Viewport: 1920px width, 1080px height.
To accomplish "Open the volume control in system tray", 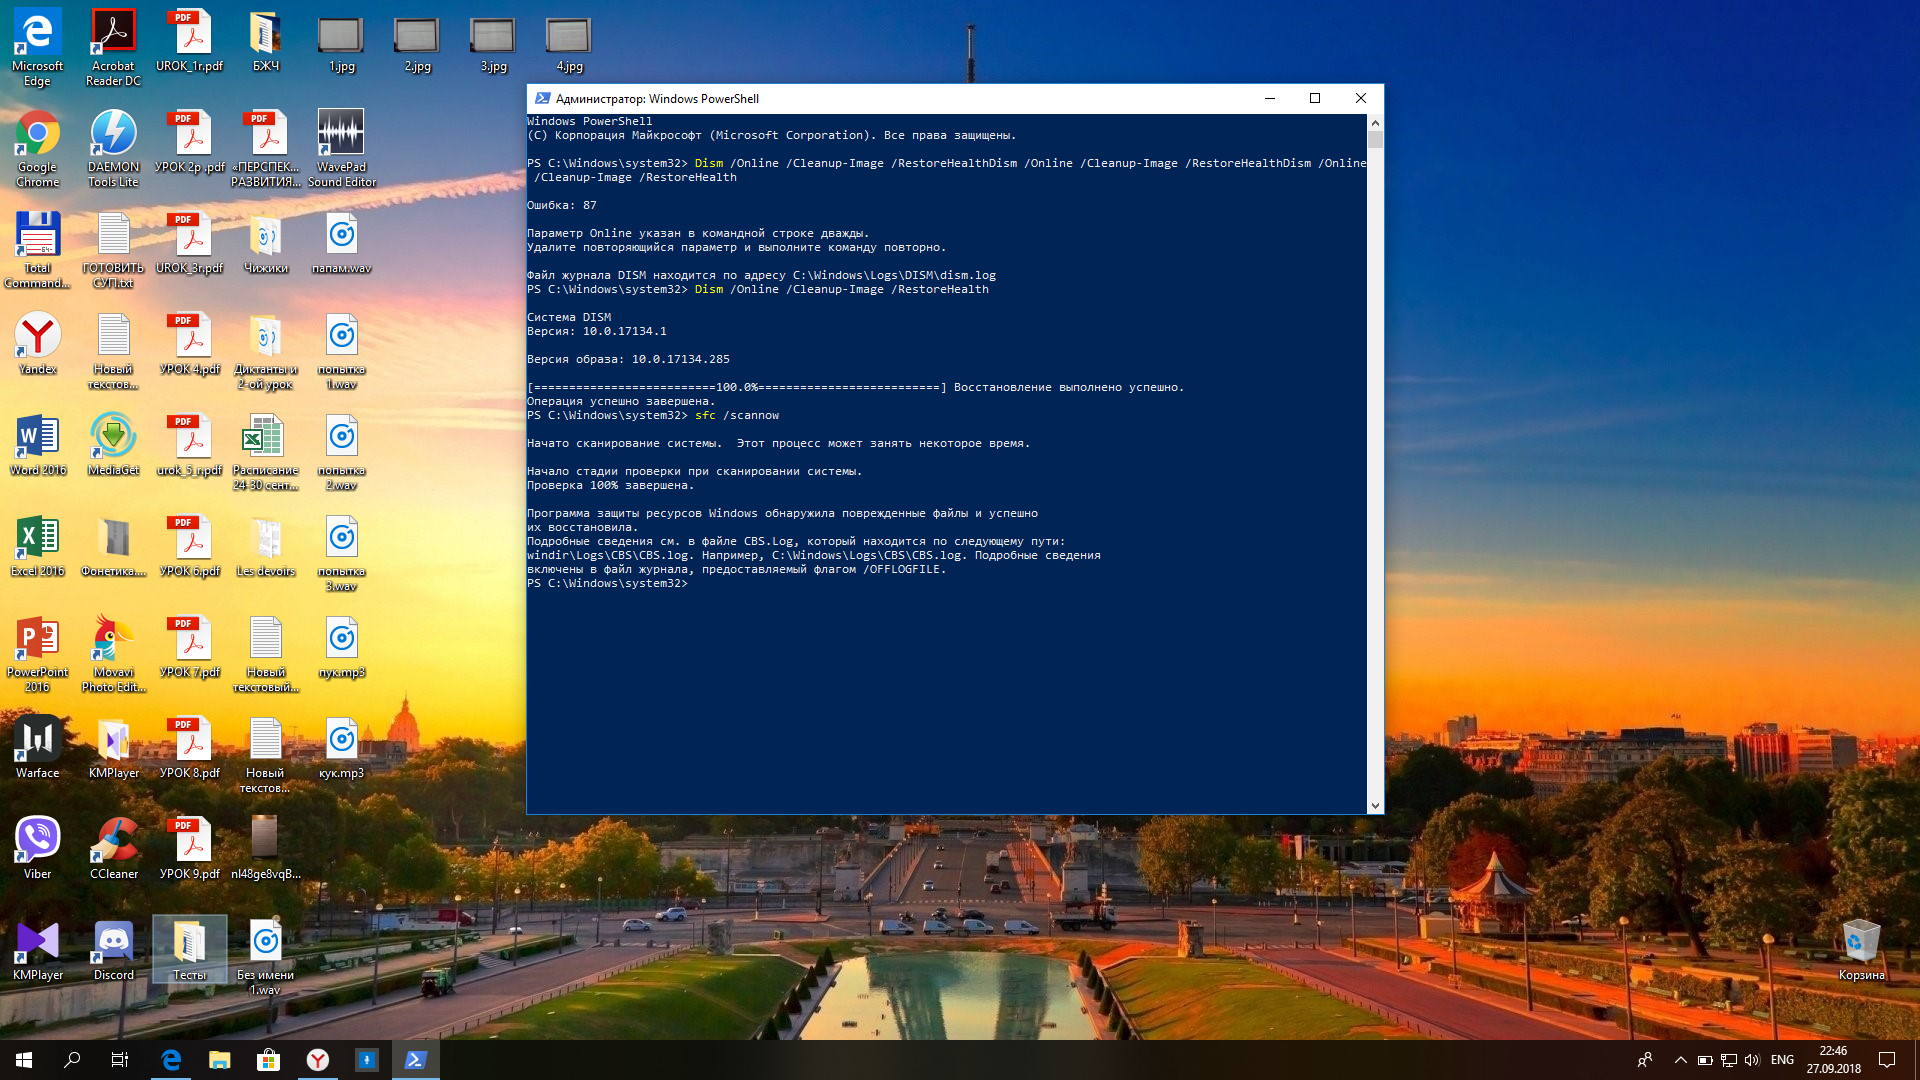I will click(1752, 1060).
